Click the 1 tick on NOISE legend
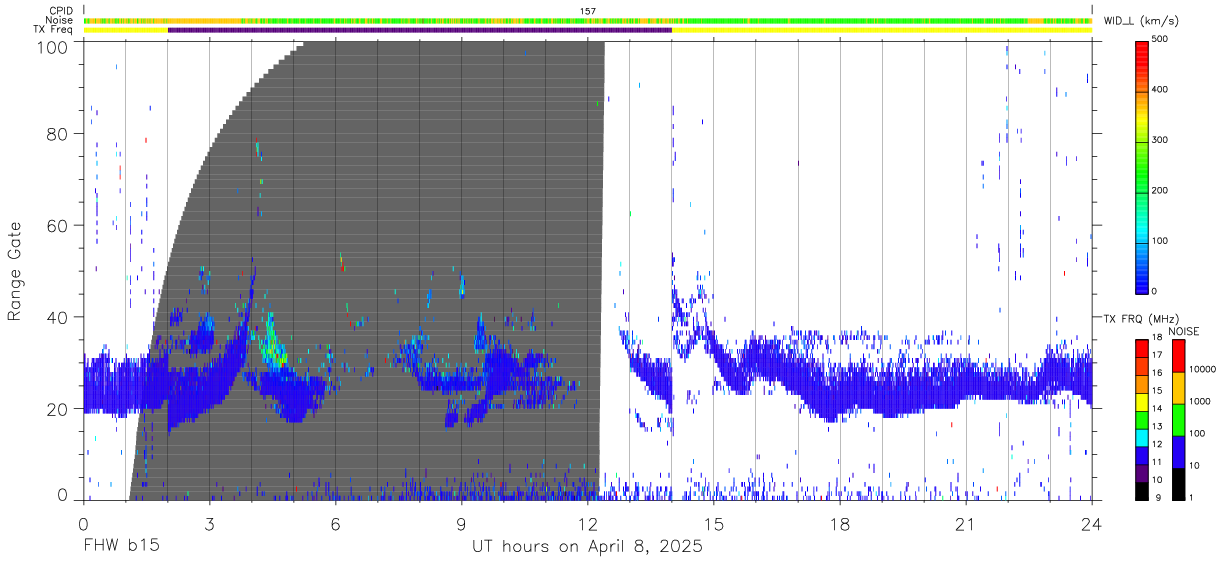Screen dimensions: 1228x567 (x=1192, y=497)
